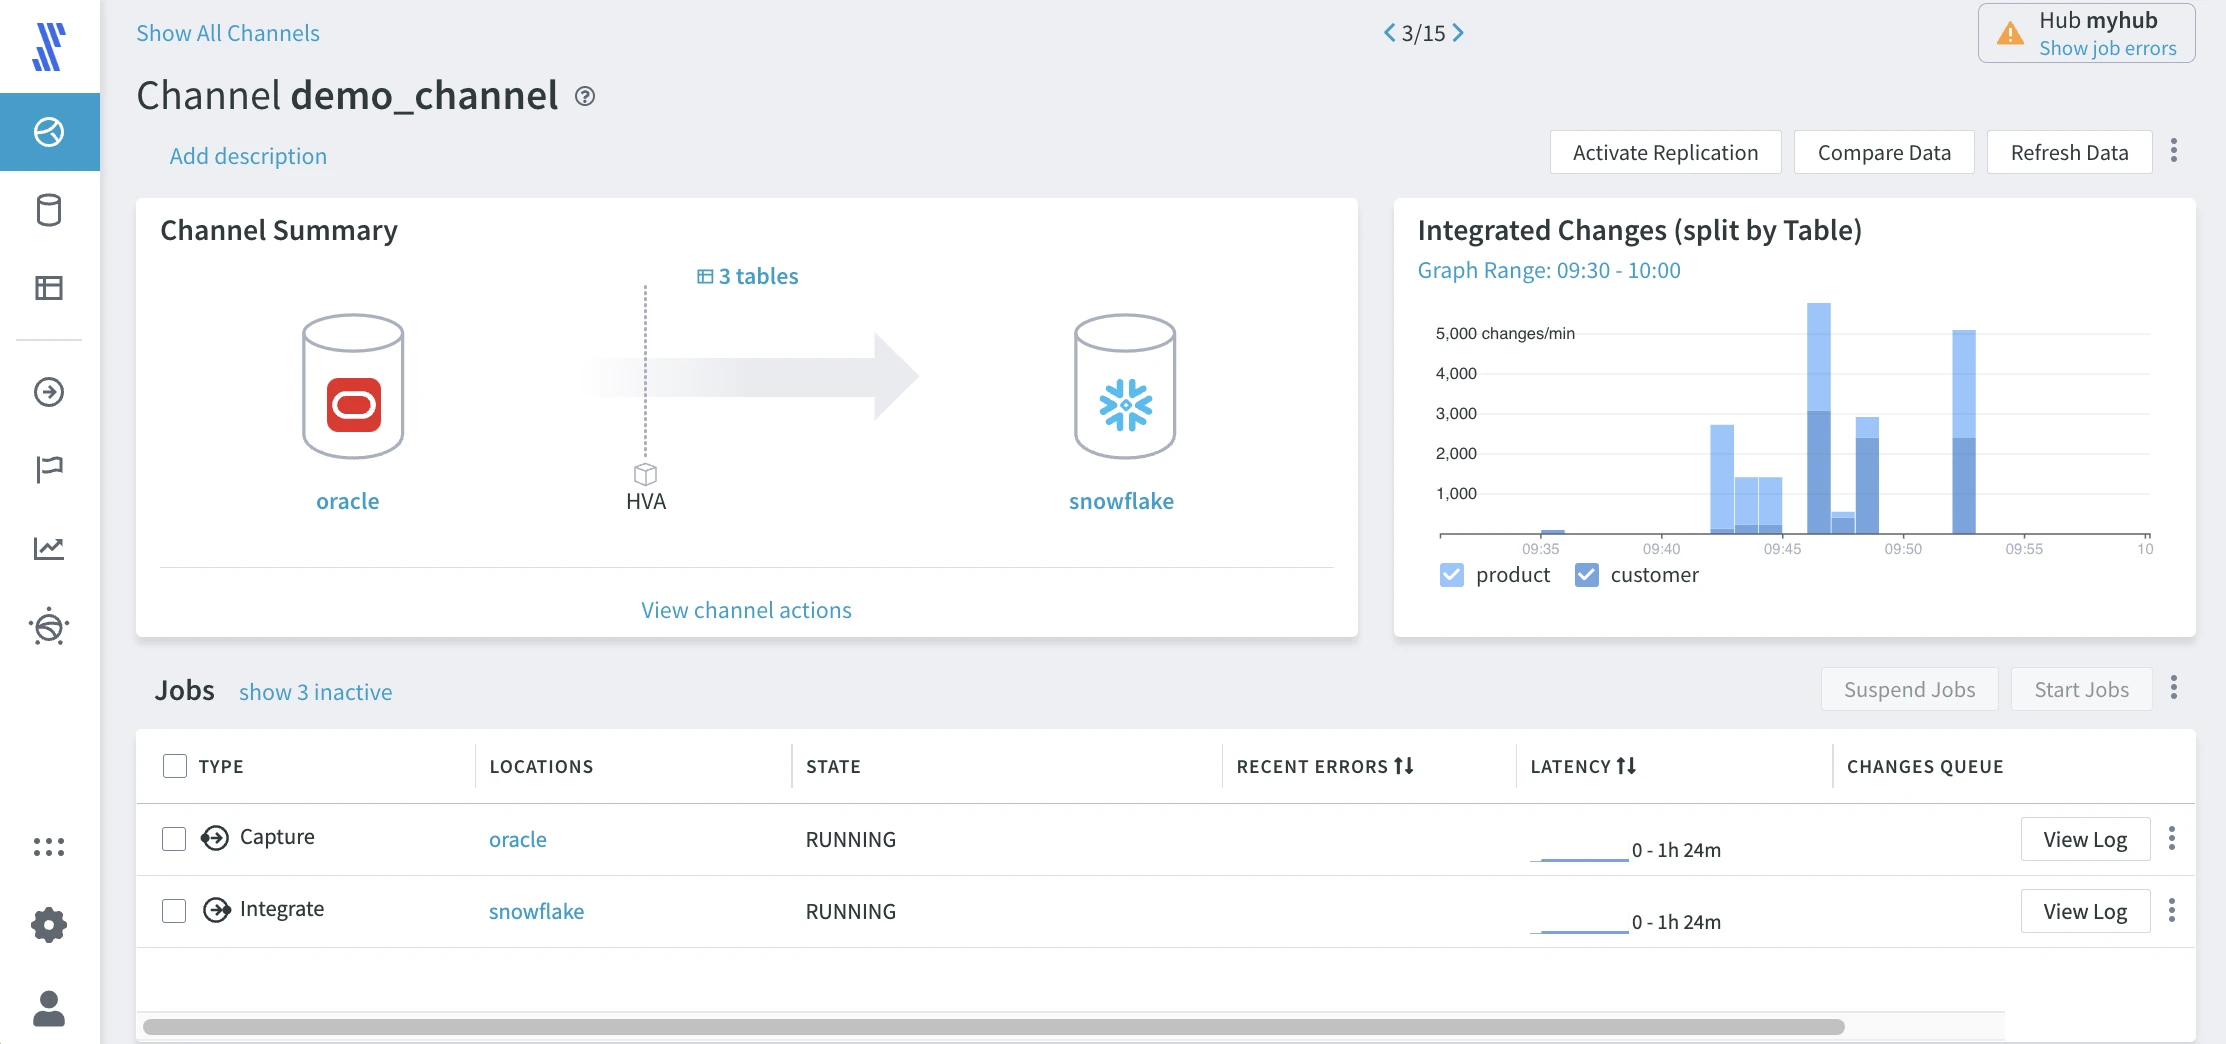Open the Jobs section kebab menu
2226x1044 pixels.
[x=2174, y=688]
